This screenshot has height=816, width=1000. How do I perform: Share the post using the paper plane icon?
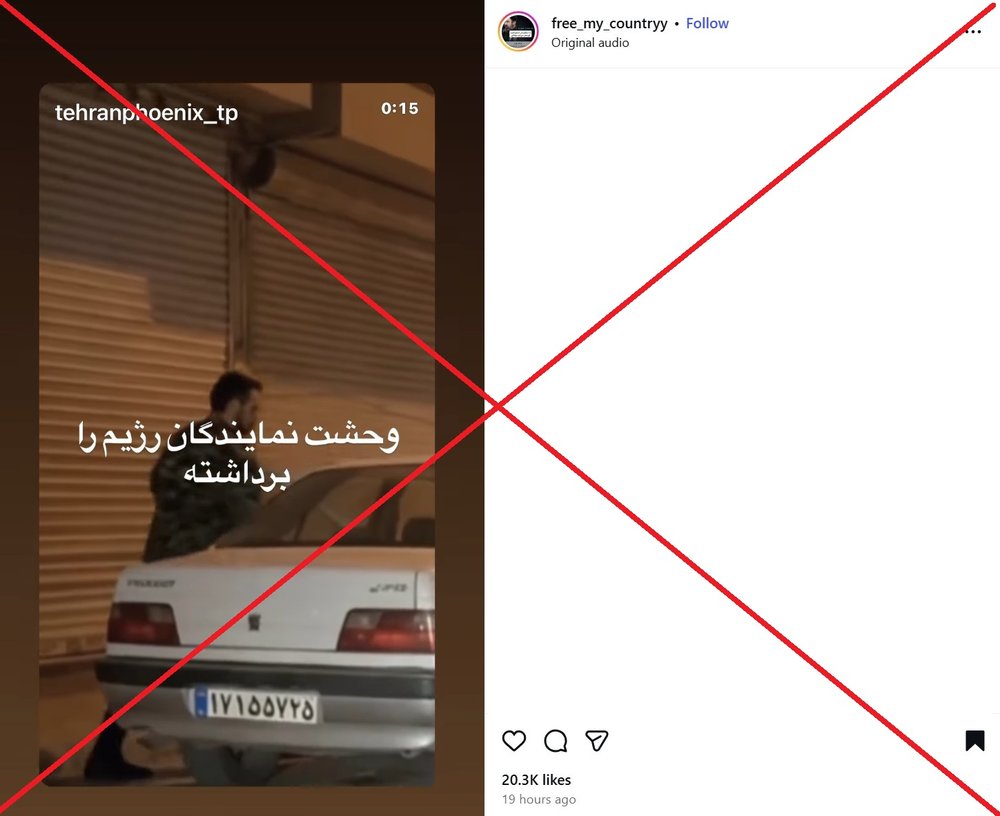pos(596,741)
